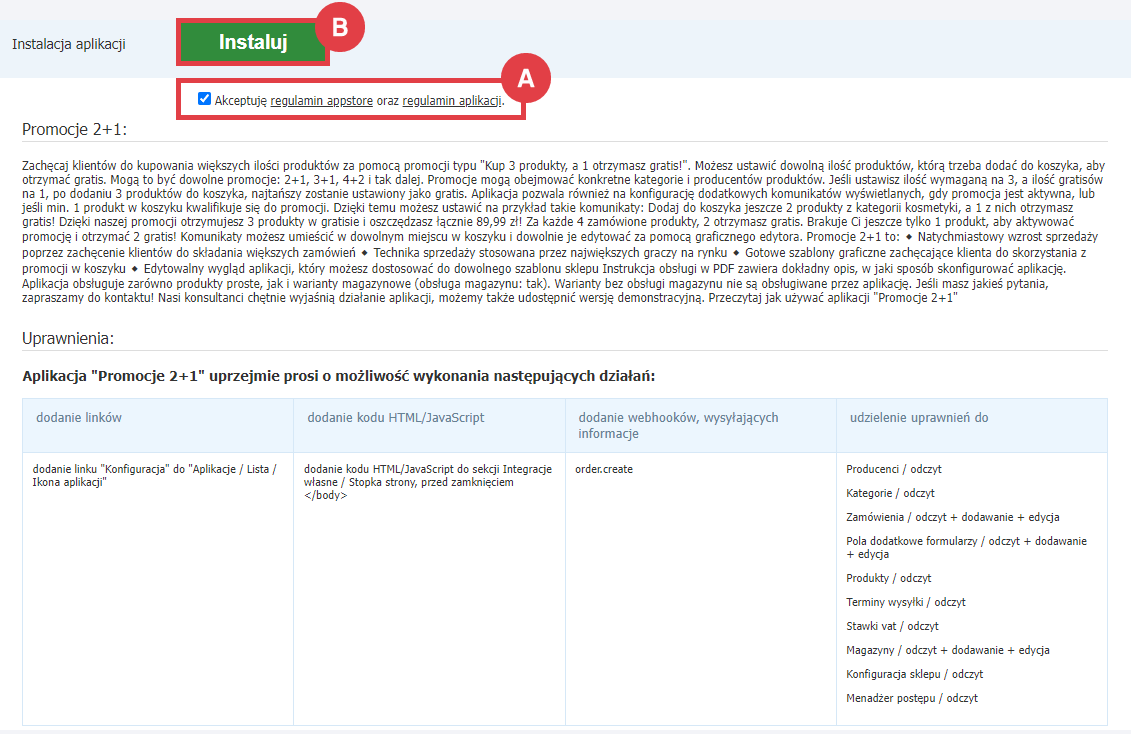Viewport: 1131px width, 734px height.
Task: Click the Konfiguracja sklepu / odczyt permission
Action: [x=914, y=674]
